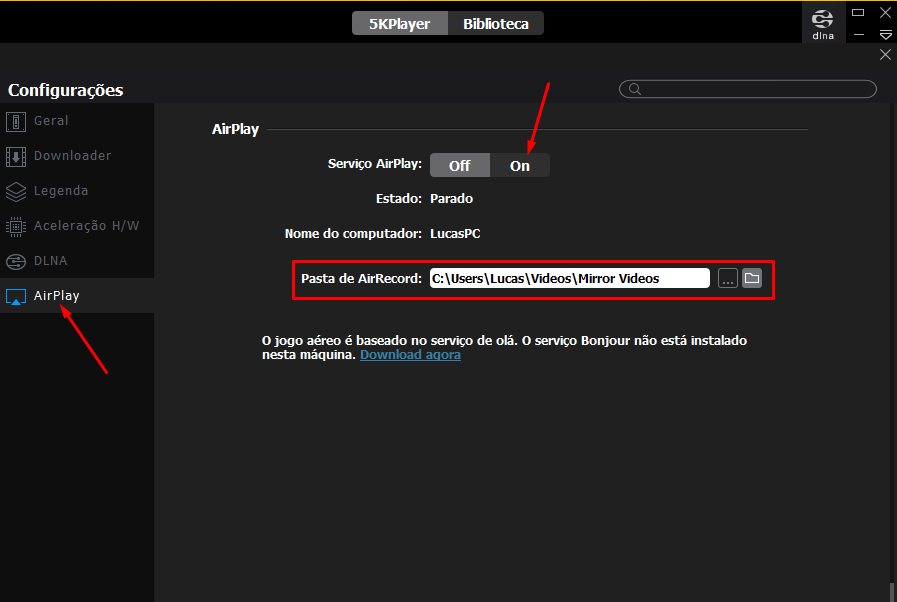The width and height of the screenshot is (897, 602).
Task: Open DLNA settings in the sidebar
Action: [x=50, y=261]
